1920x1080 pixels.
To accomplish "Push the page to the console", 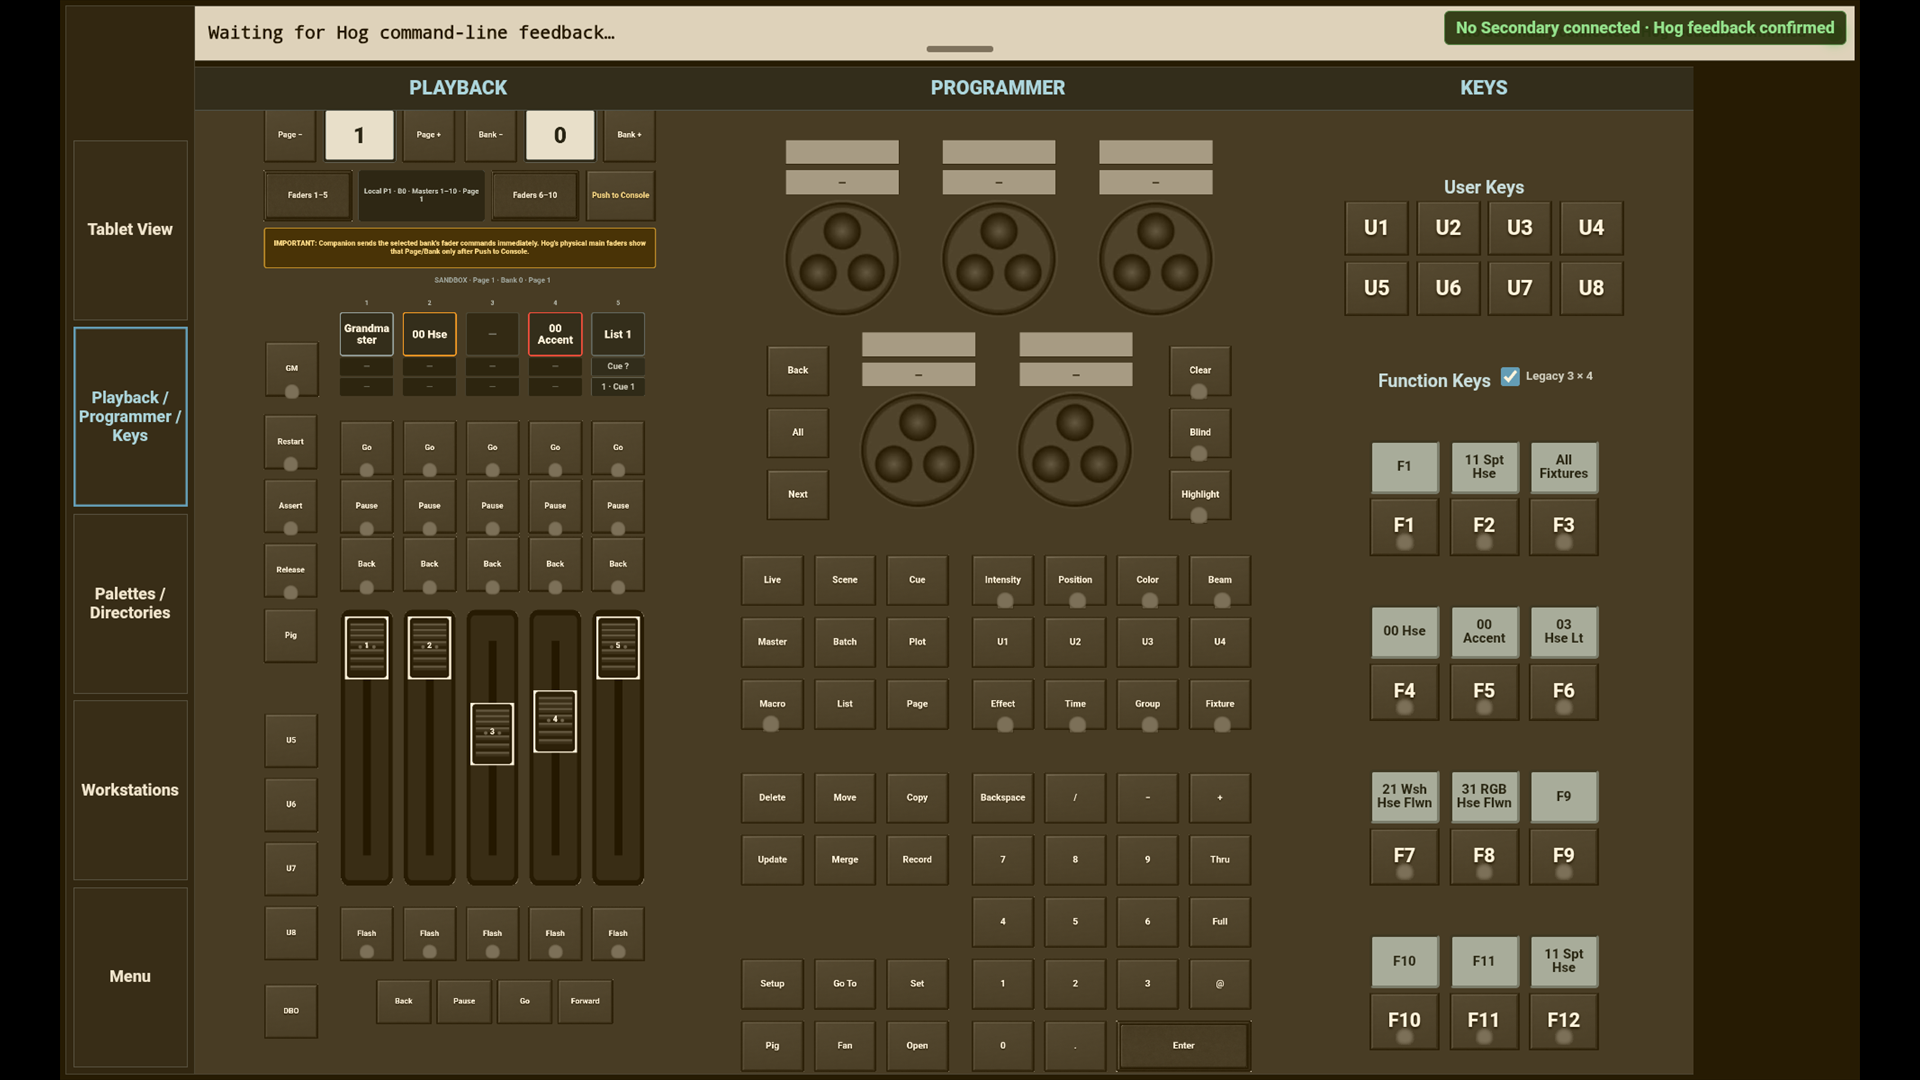I will click(620, 195).
